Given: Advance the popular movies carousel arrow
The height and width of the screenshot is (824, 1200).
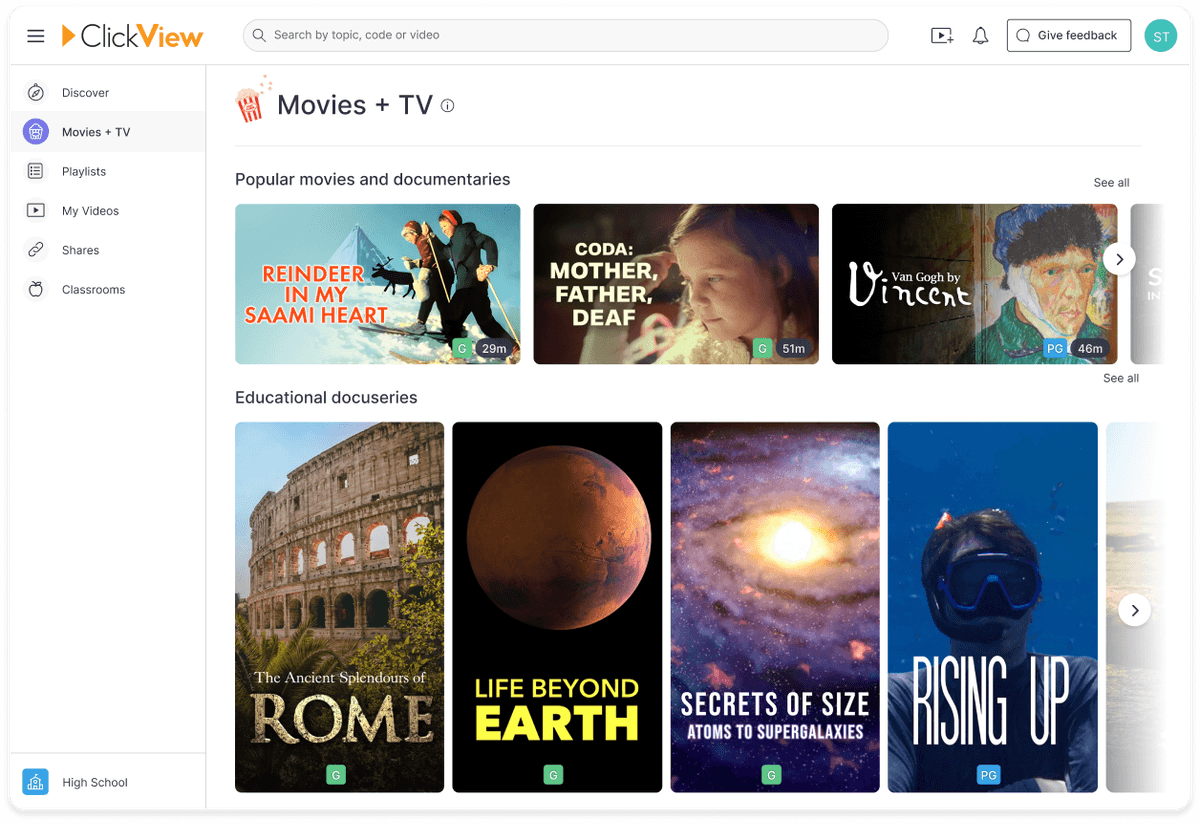Looking at the screenshot, I should pyautogui.click(x=1119, y=259).
